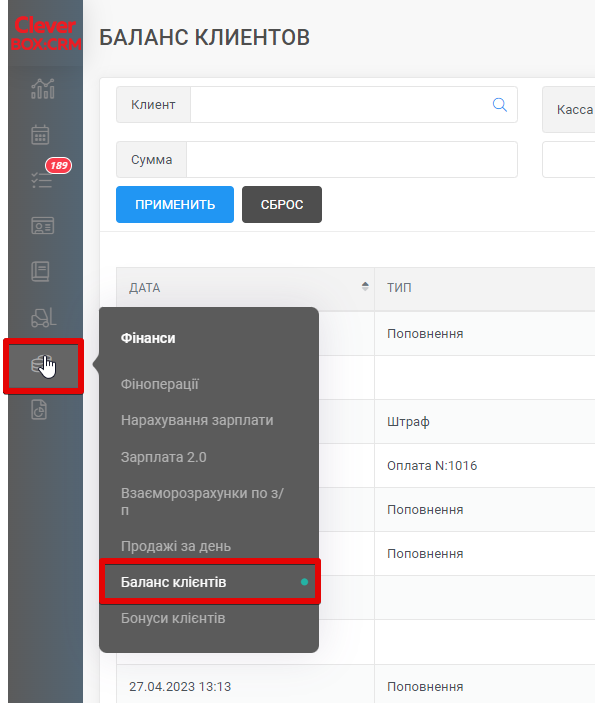Select Фіноперації menu item
595x703 pixels.
(x=160, y=384)
